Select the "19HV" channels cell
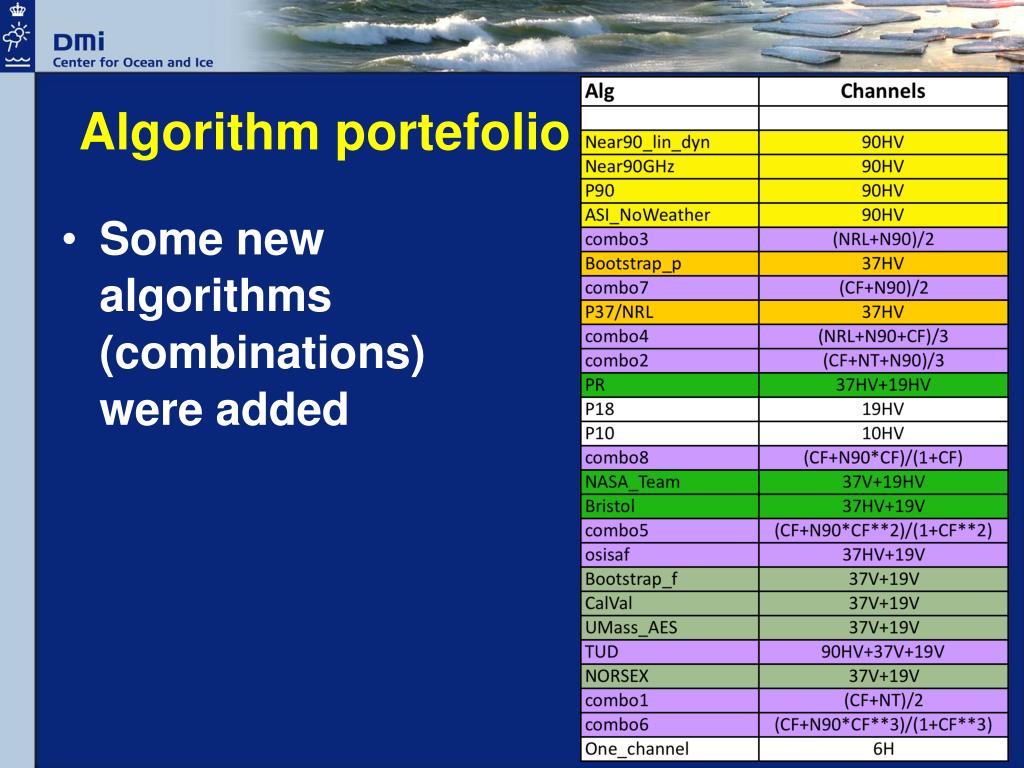This screenshot has width=1024, height=768. 883,409
